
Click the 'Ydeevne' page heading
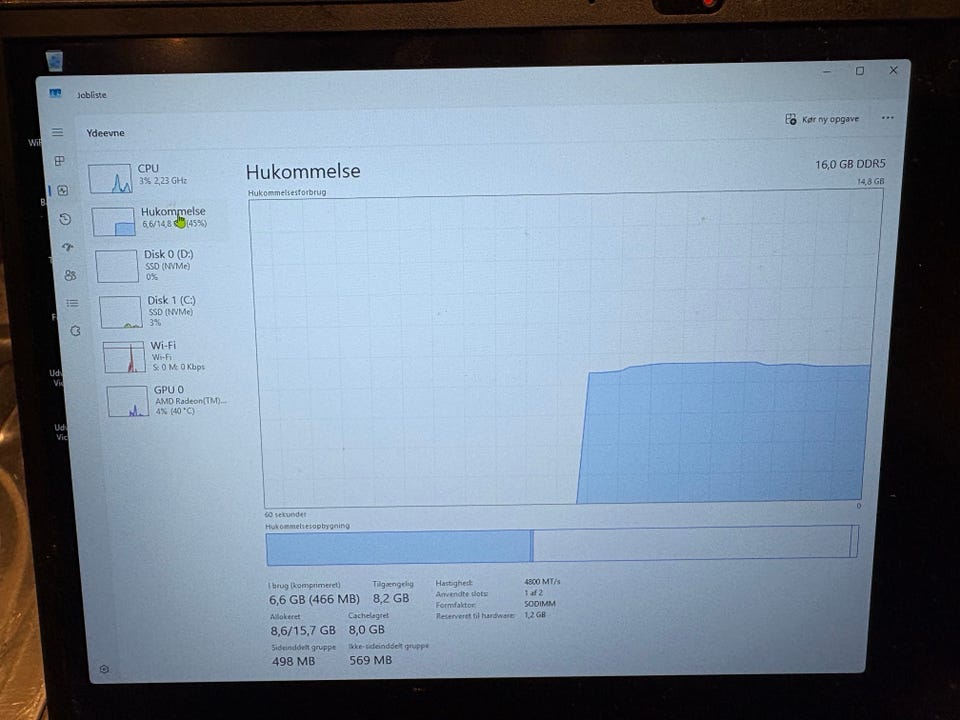pos(105,133)
